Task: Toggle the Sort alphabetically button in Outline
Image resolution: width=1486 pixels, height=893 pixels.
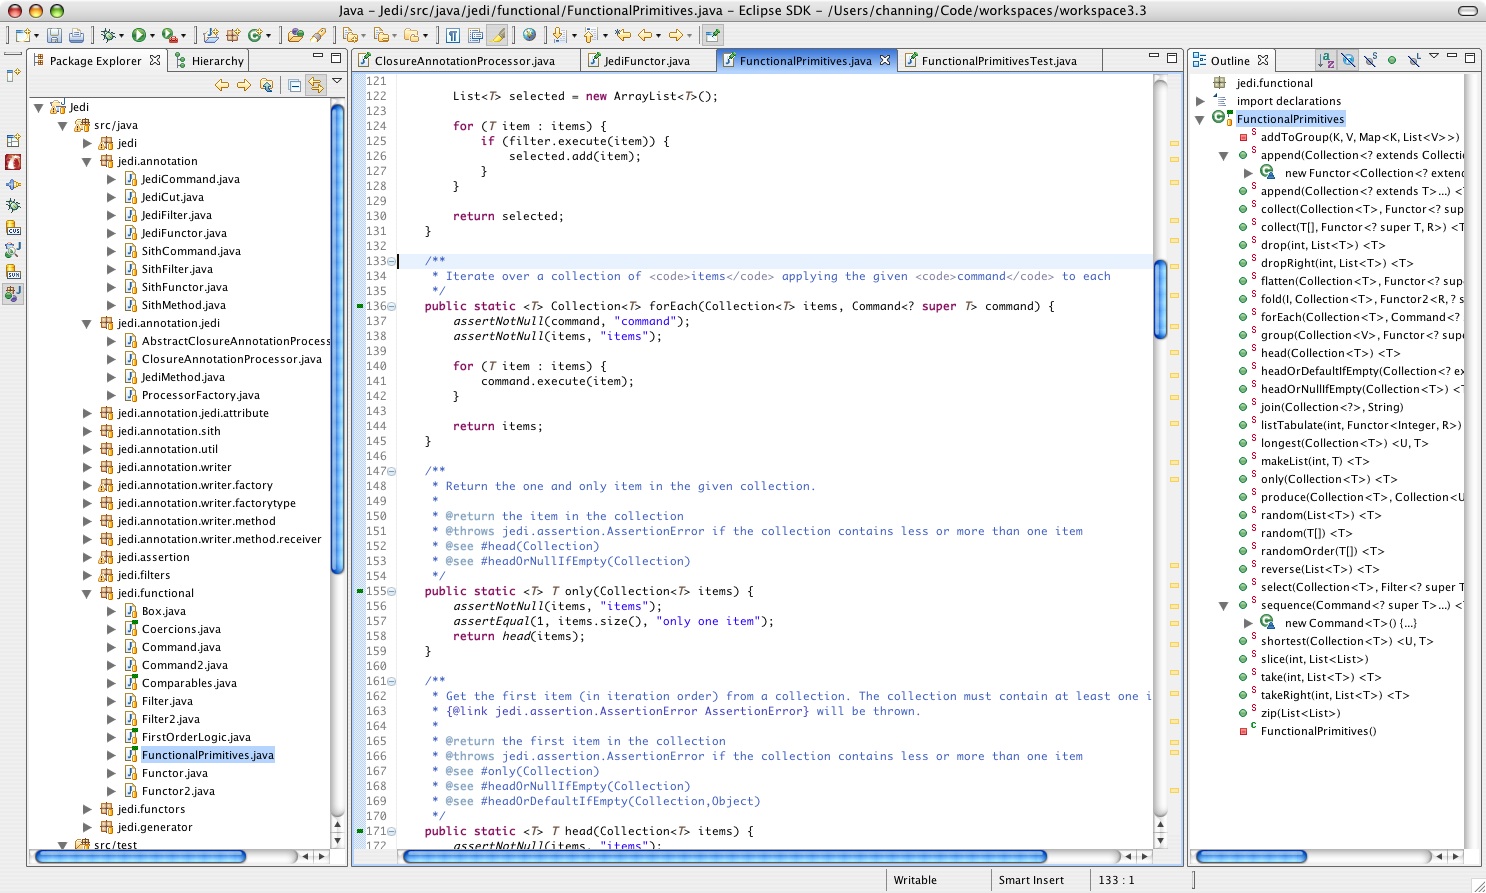Action: pyautogui.click(x=1326, y=60)
